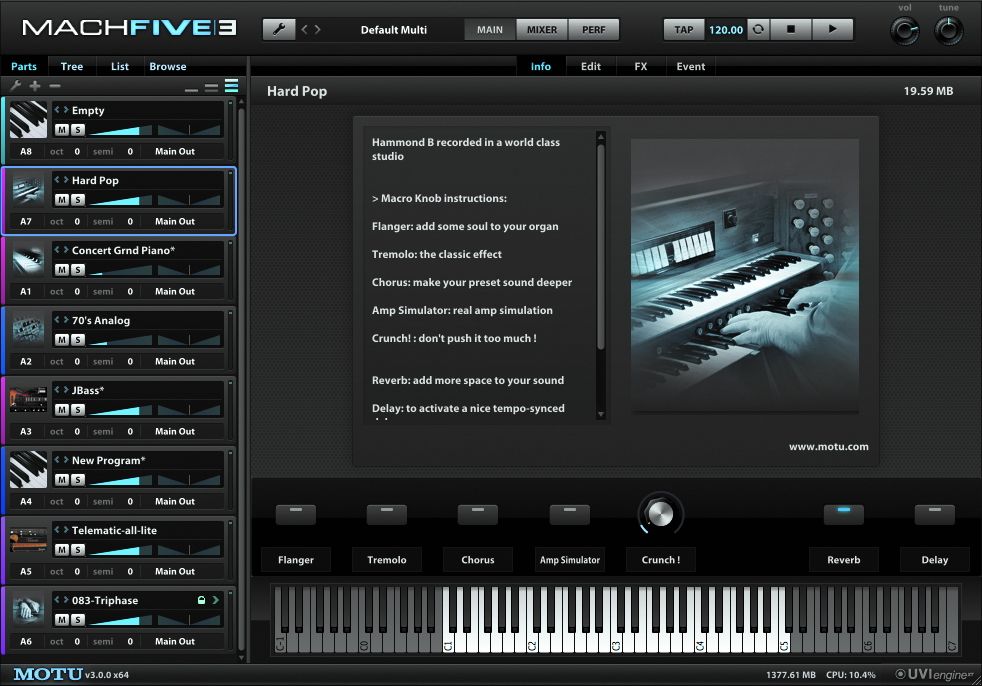Click the 120.00 tempo field
982x686 pixels.
[726, 29]
